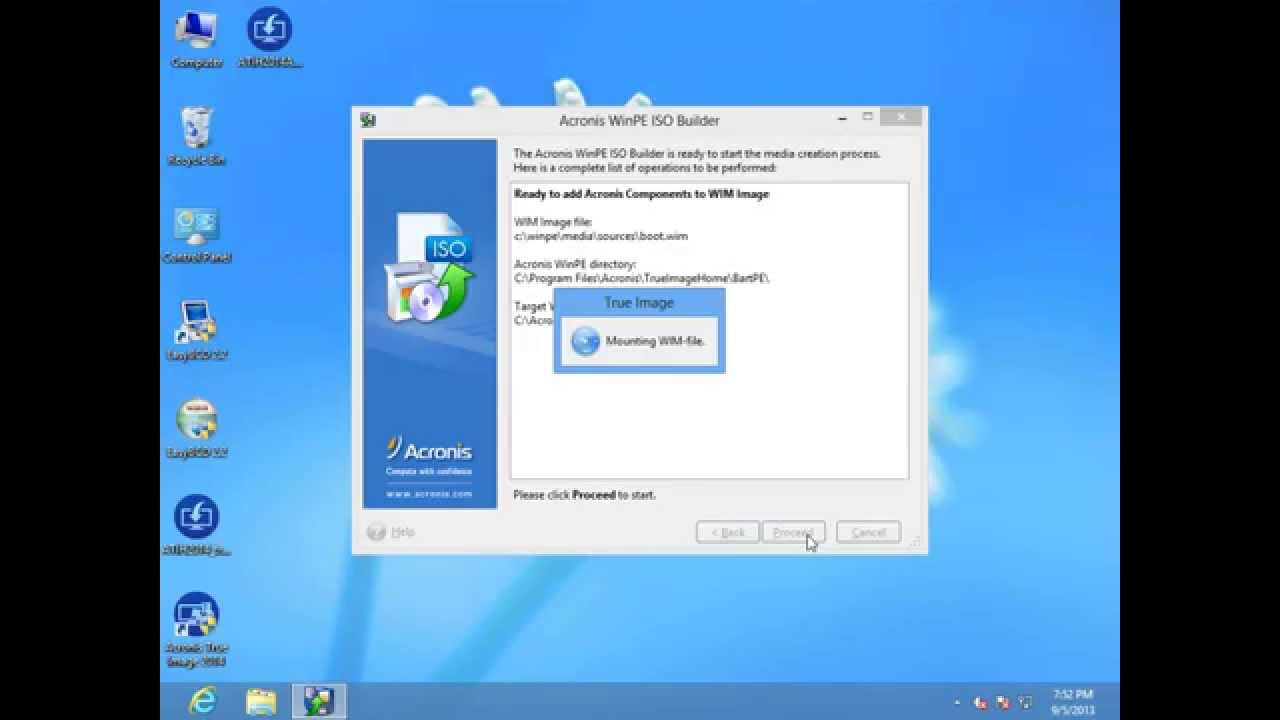This screenshot has height=720, width=1280.
Task: Launch Internet Explorer from the taskbar
Action: tap(203, 701)
